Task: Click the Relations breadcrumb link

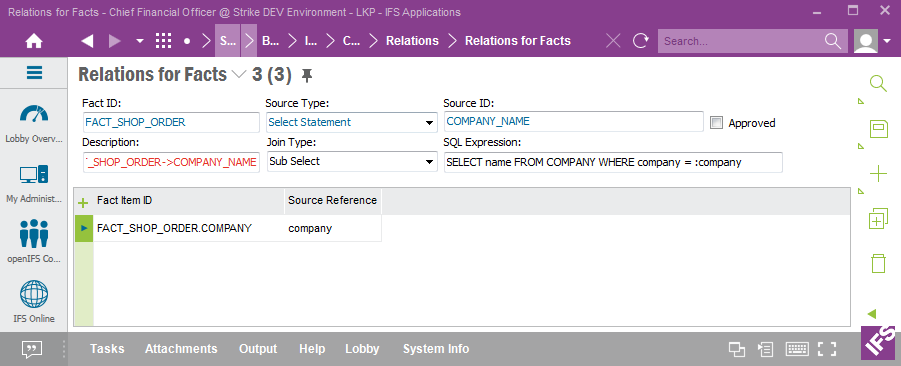Action: coord(412,41)
